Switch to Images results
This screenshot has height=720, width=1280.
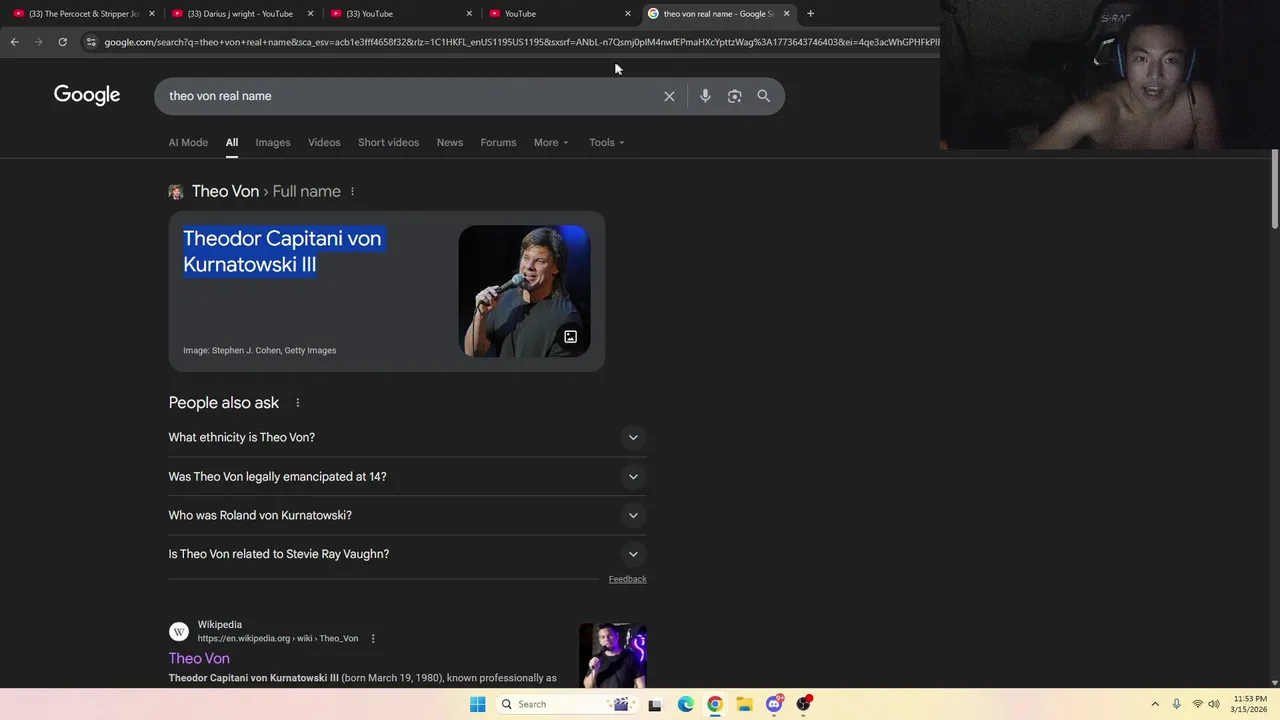[x=273, y=142]
